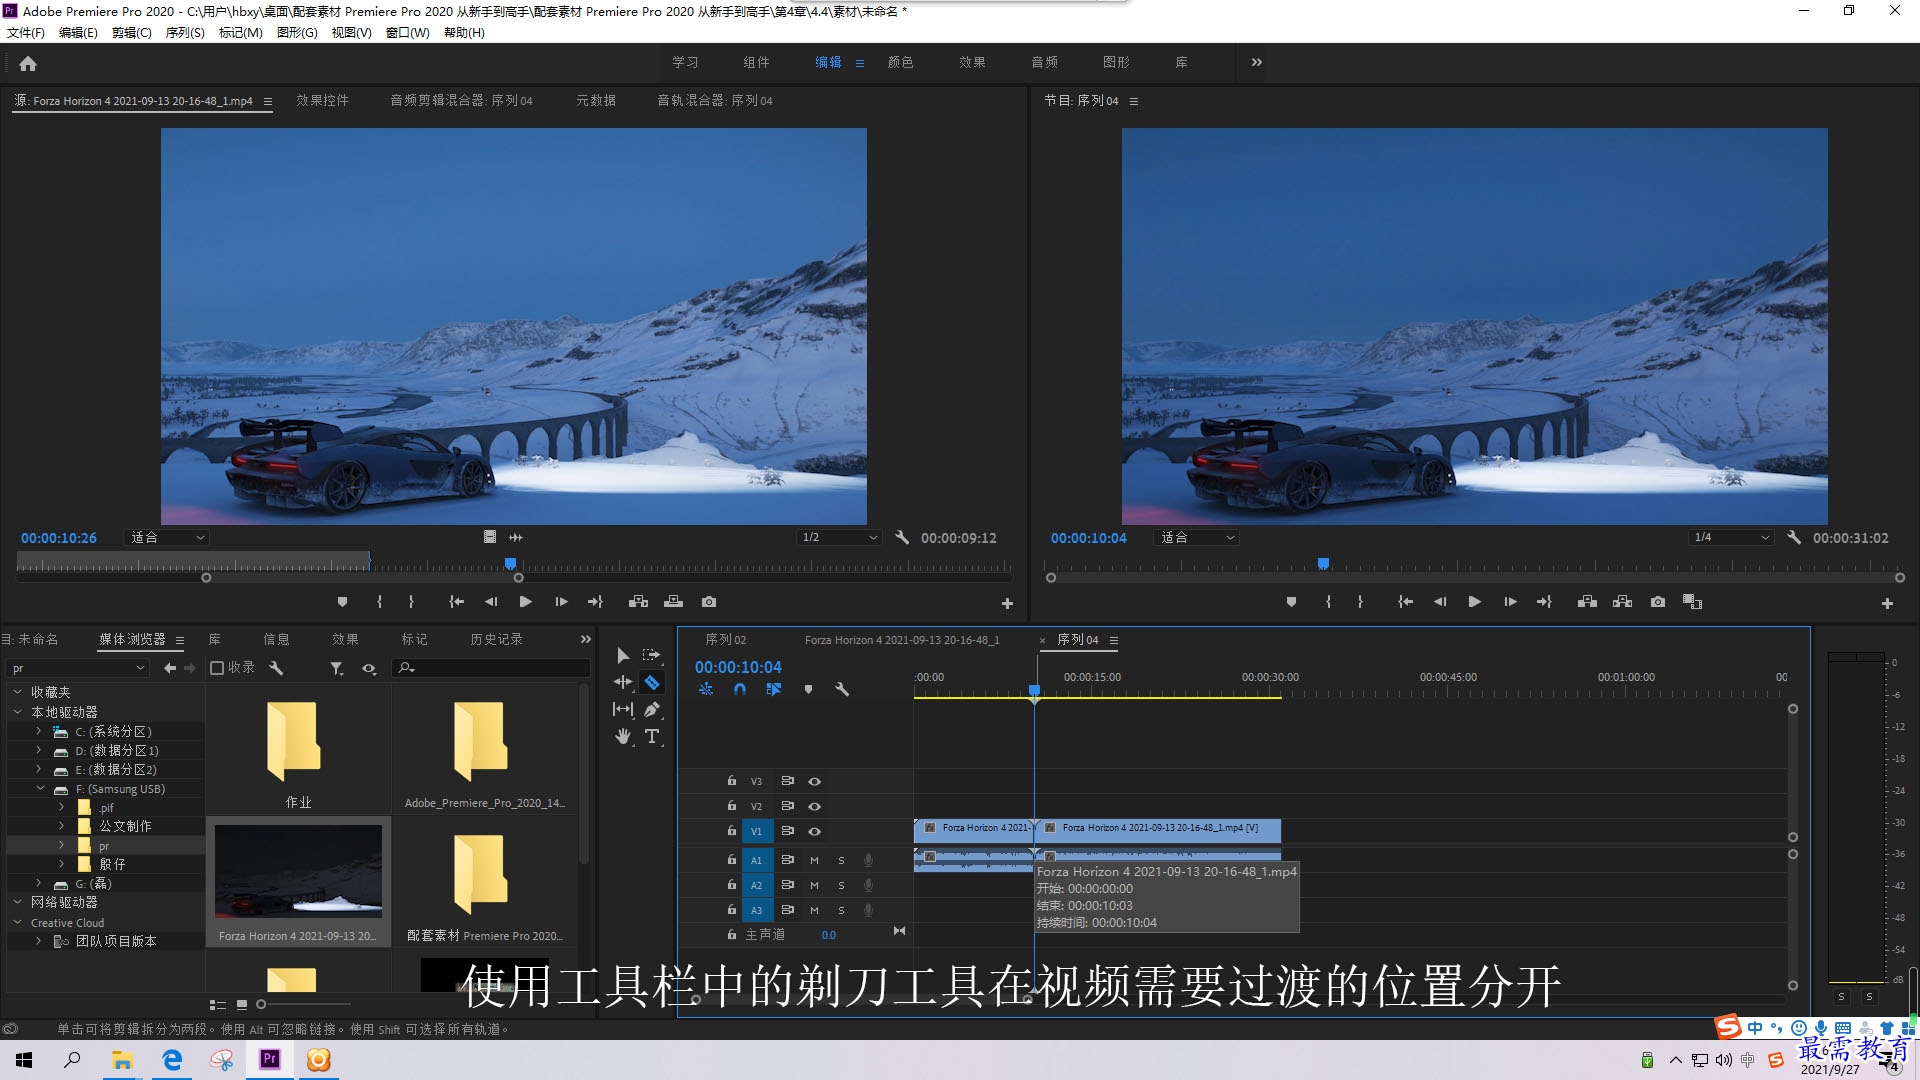Select the 公文制作 folder in tree
The width and height of the screenshot is (1920, 1080).
coord(125,826)
